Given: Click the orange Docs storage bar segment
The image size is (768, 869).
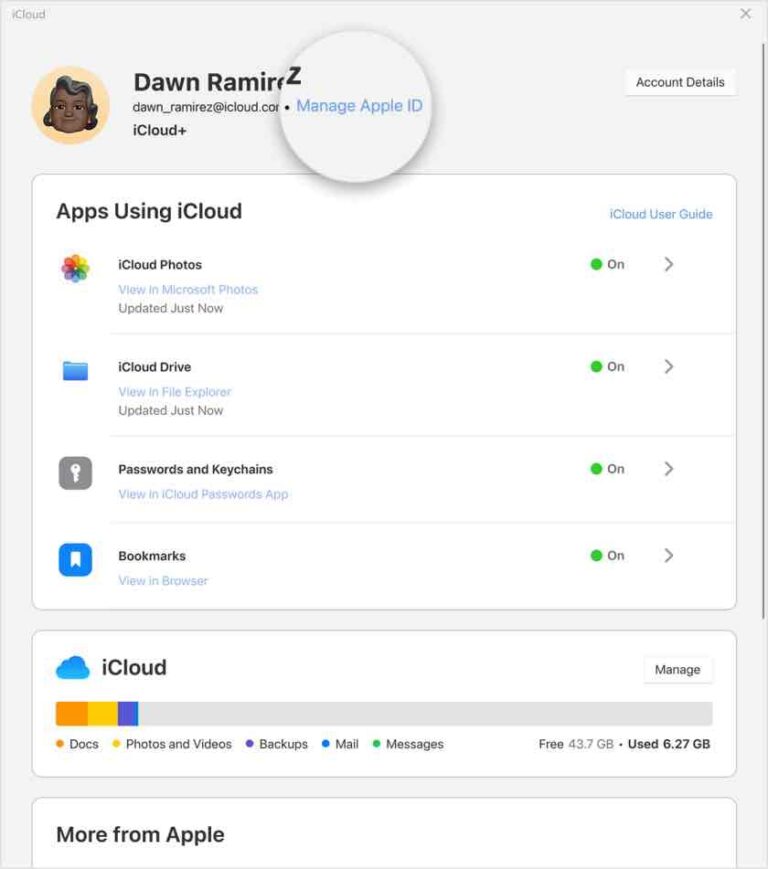Looking at the screenshot, I should 72,713.
